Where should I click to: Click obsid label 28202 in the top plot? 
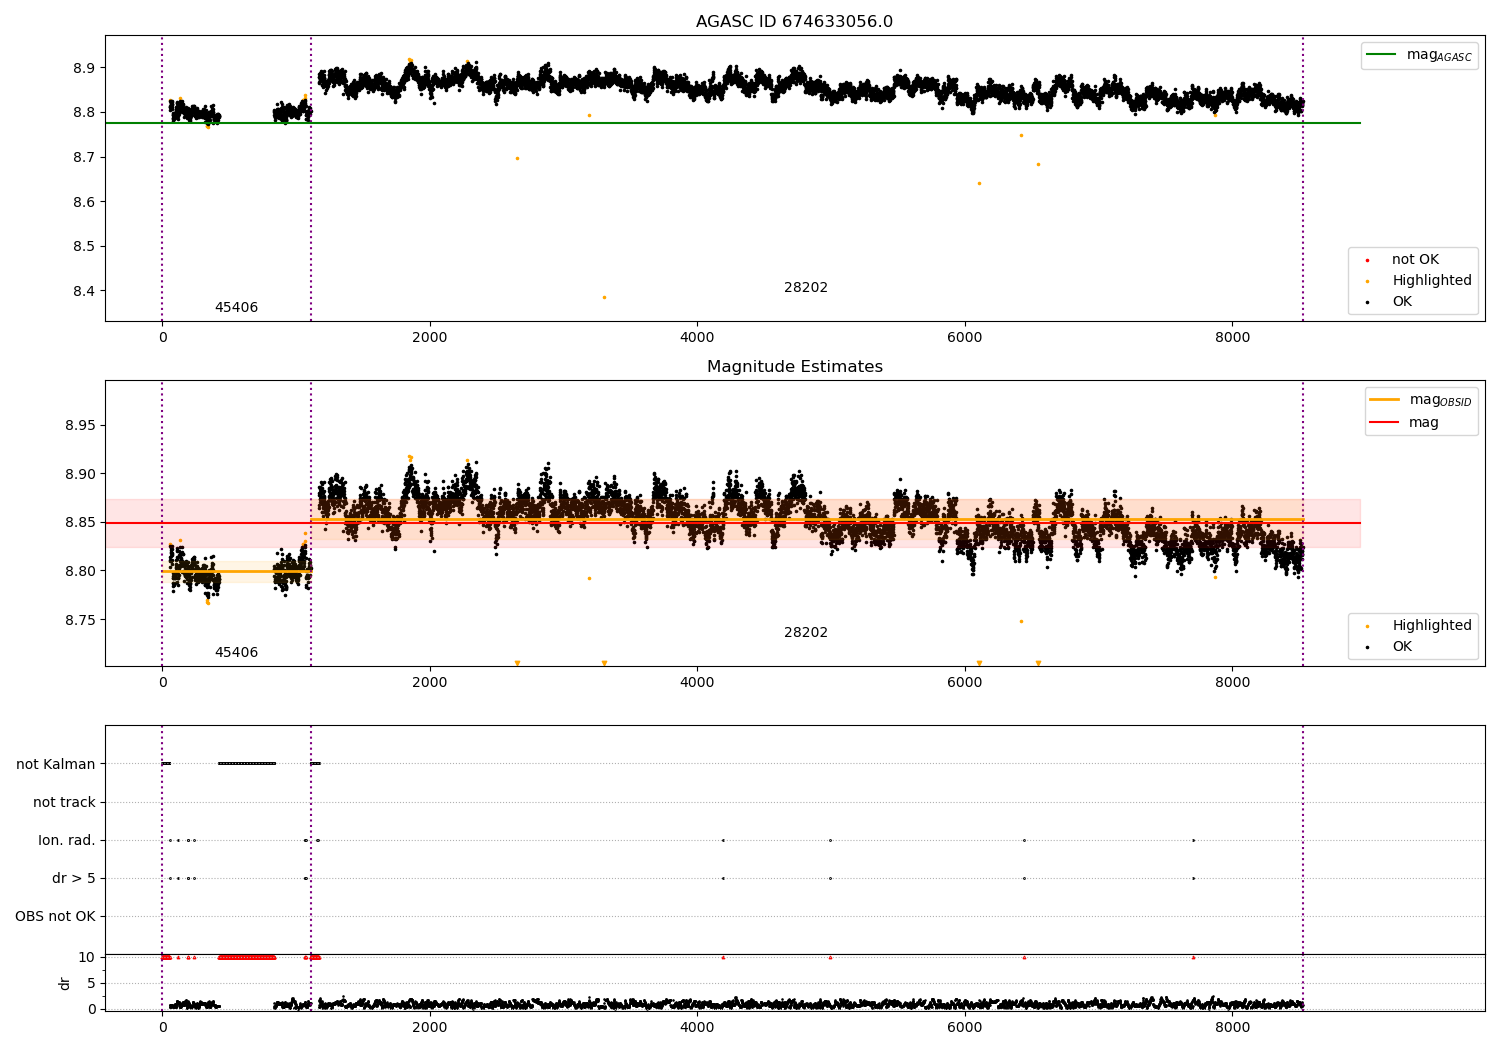[x=806, y=288]
